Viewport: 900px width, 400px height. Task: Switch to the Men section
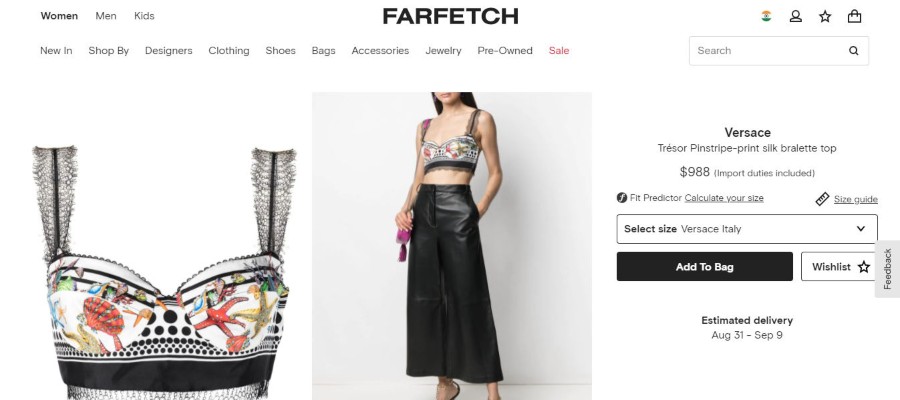point(106,16)
